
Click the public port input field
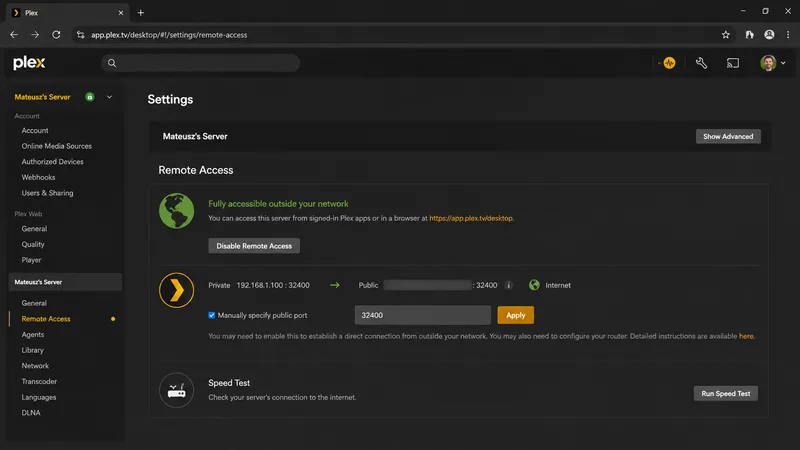[423, 315]
